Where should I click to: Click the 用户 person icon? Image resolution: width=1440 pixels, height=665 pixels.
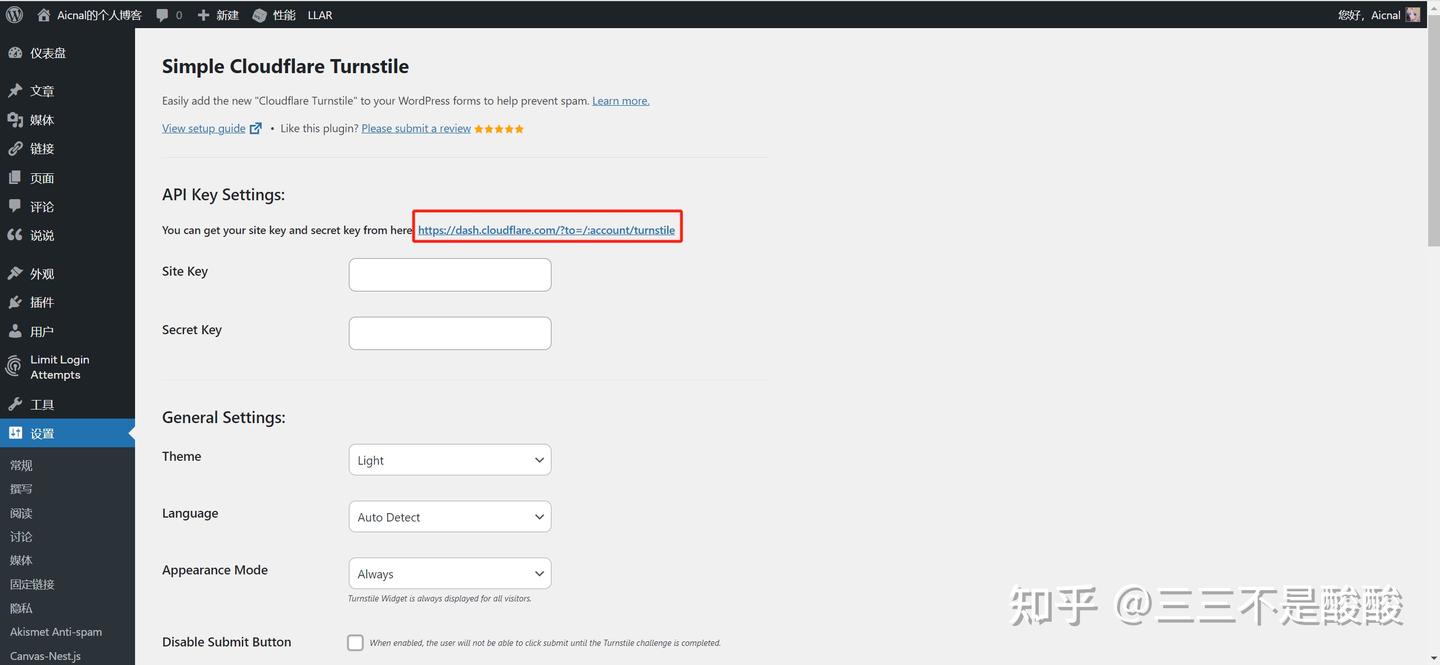(x=15, y=331)
